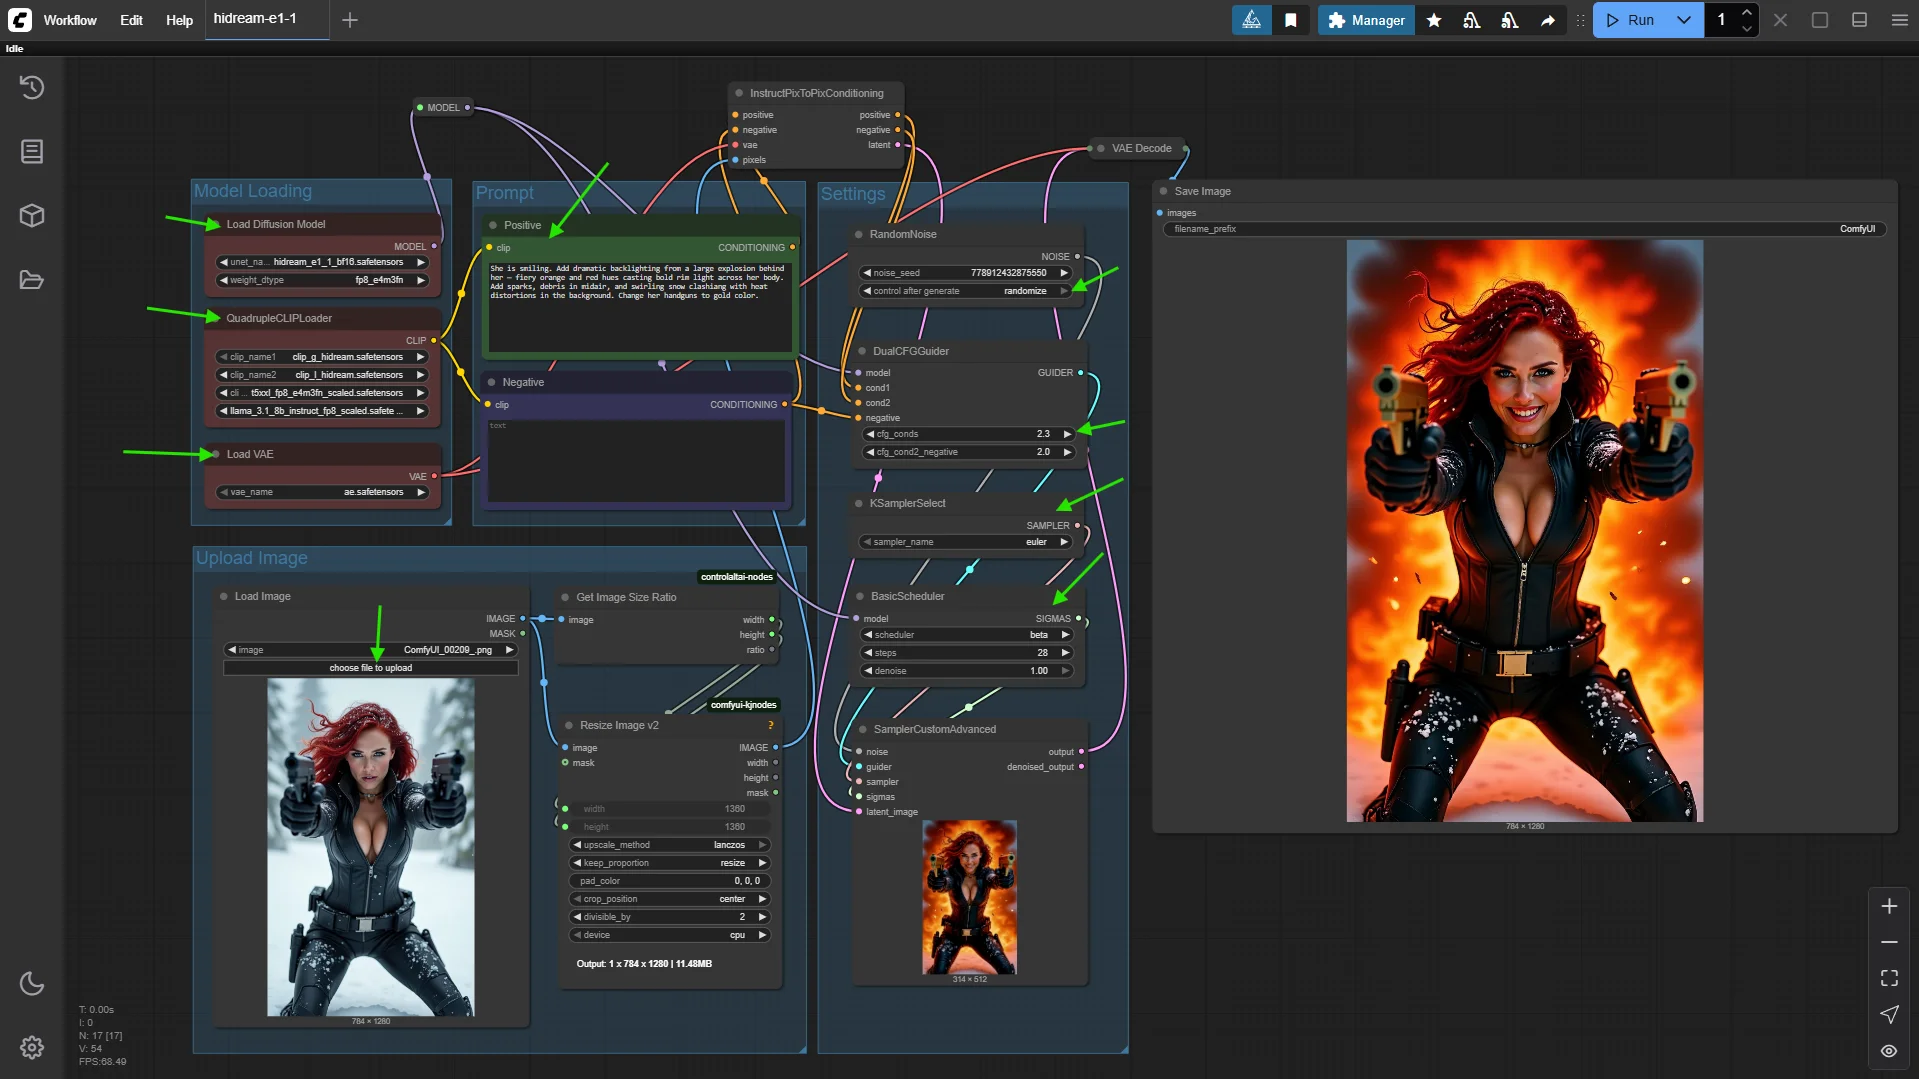Open the hamburger menu icon top right
This screenshot has width=1919, height=1079.
1900,20
